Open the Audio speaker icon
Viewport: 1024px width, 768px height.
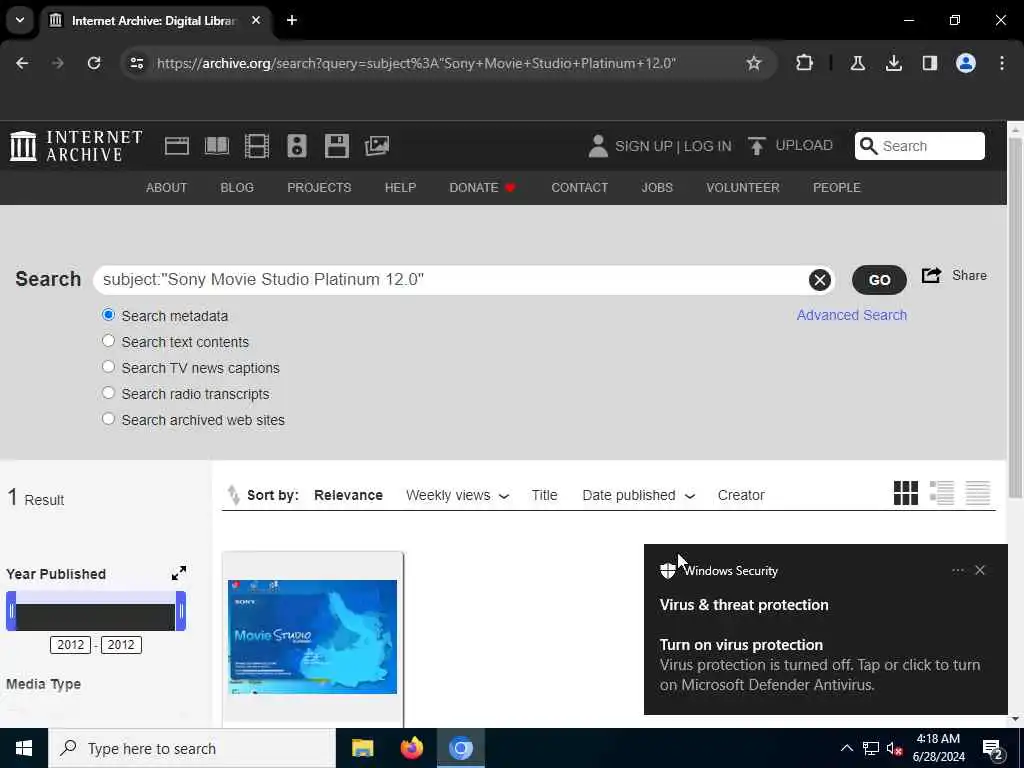(x=296, y=146)
